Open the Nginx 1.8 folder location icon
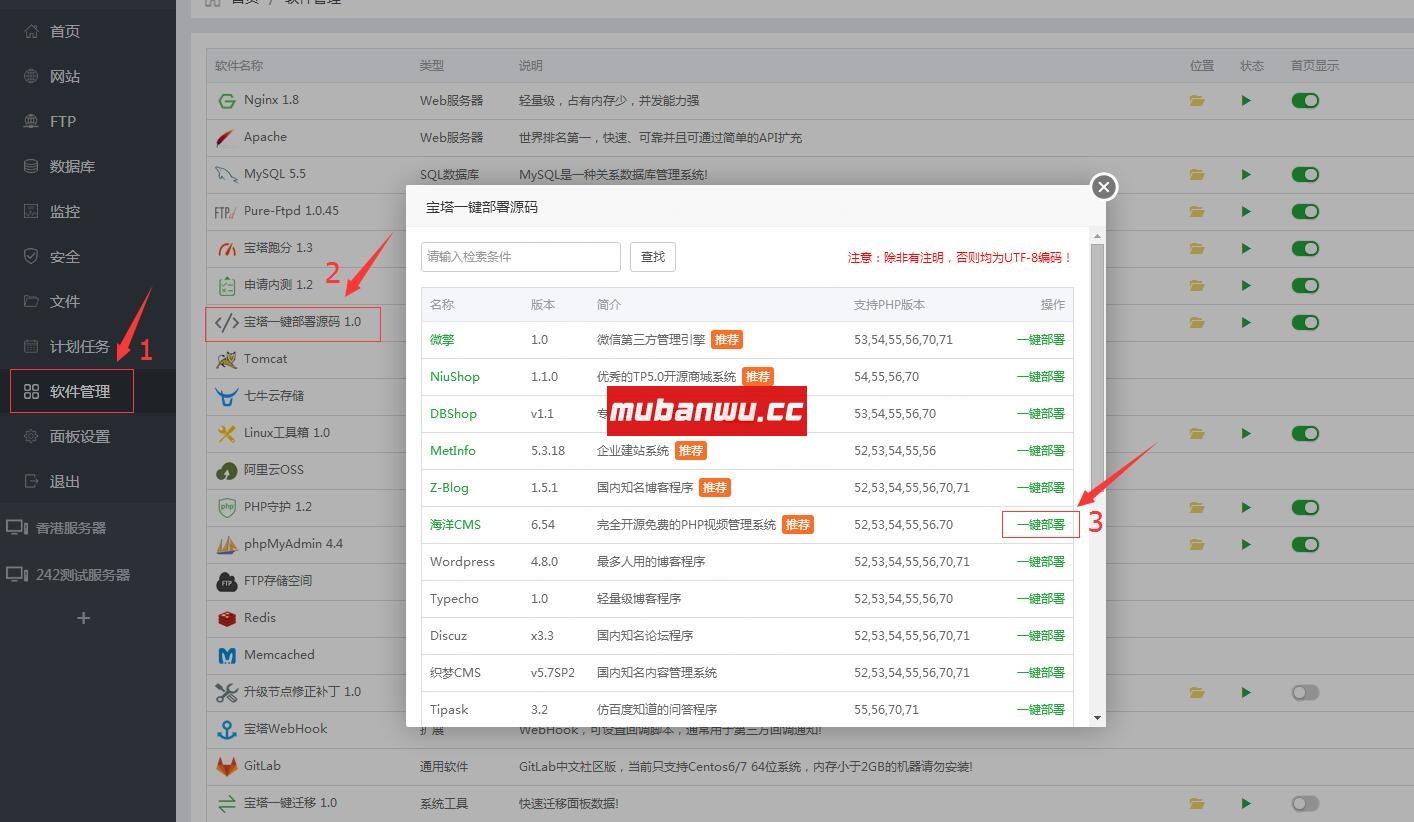Image resolution: width=1414 pixels, height=822 pixels. point(1197,100)
